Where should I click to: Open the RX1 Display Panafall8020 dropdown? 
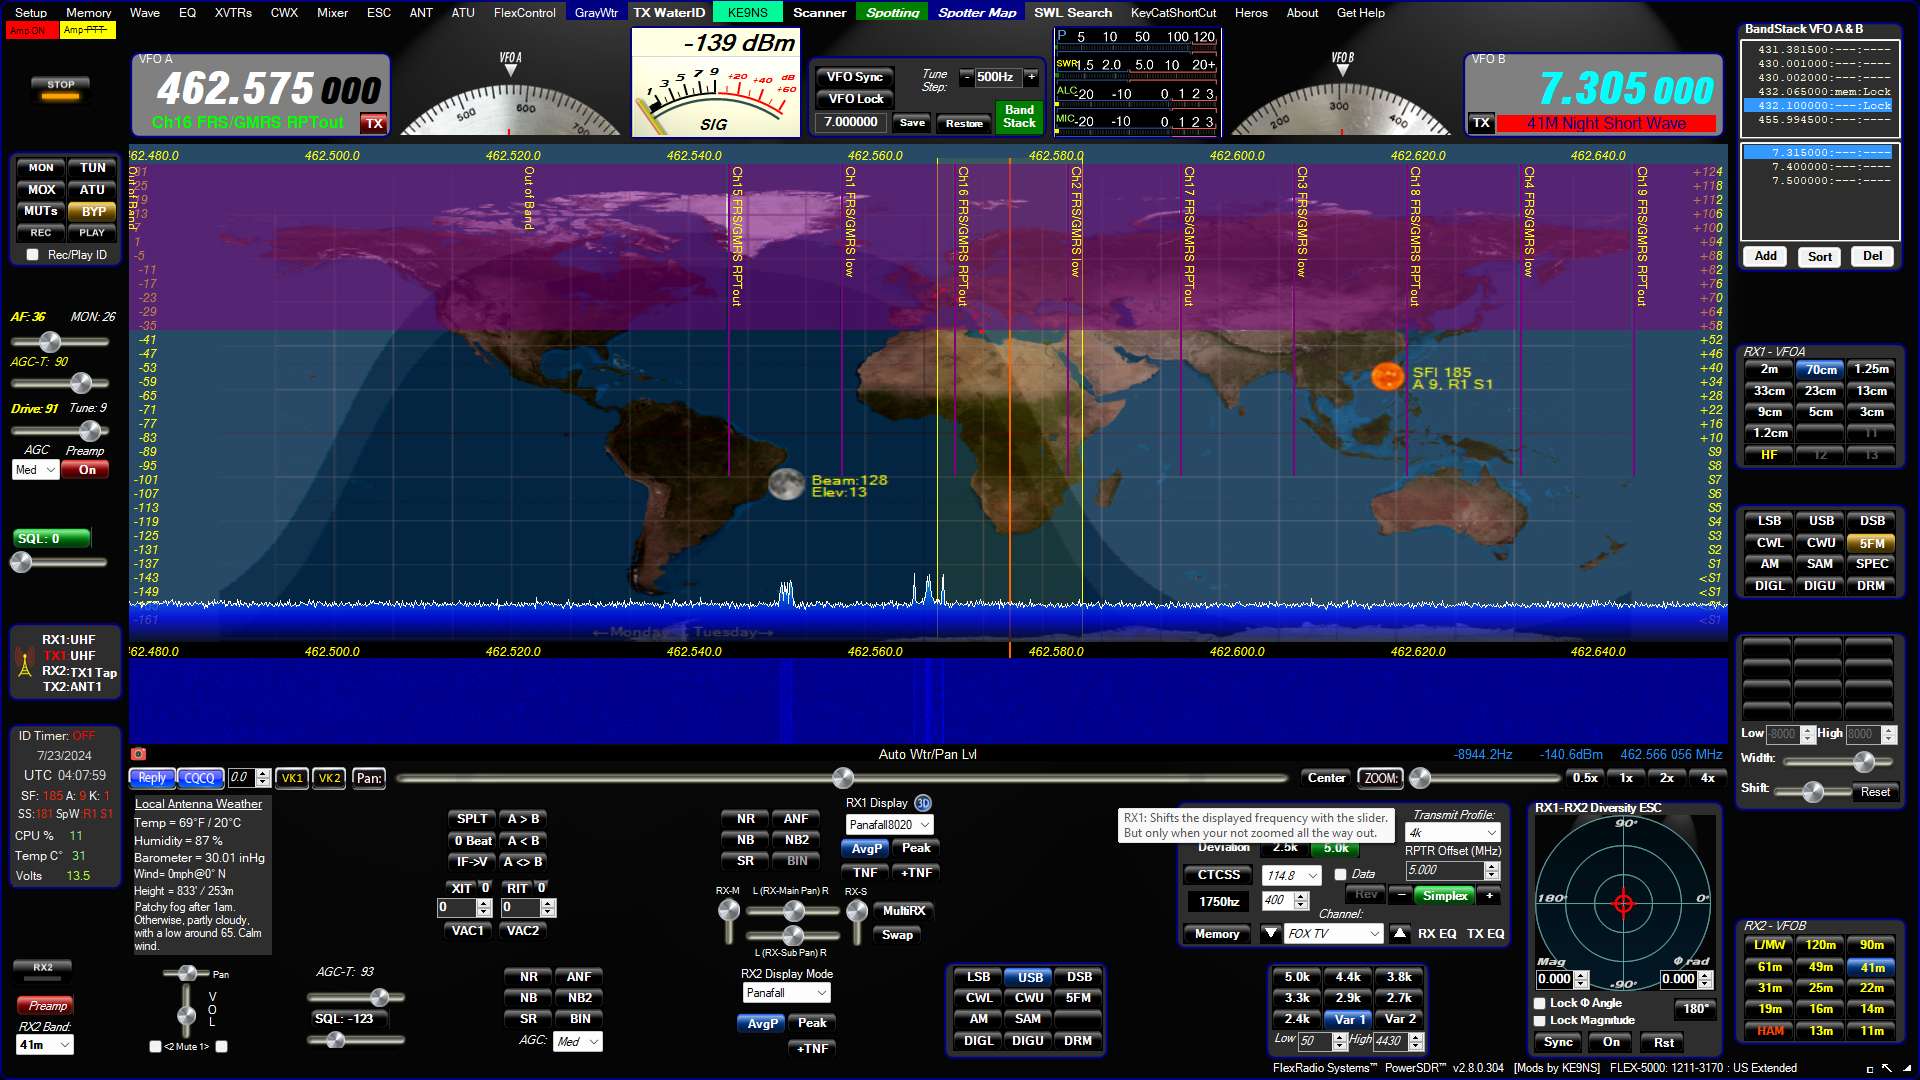tap(889, 825)
